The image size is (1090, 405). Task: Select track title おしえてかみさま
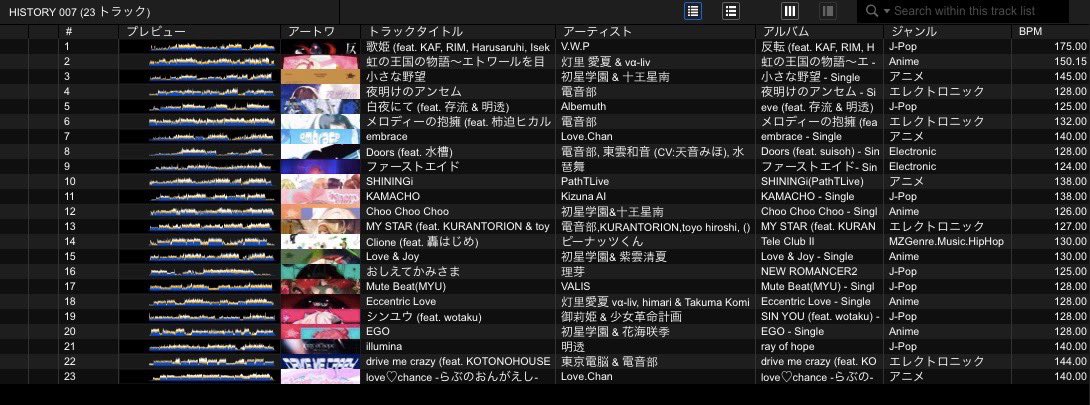point(413,272)
